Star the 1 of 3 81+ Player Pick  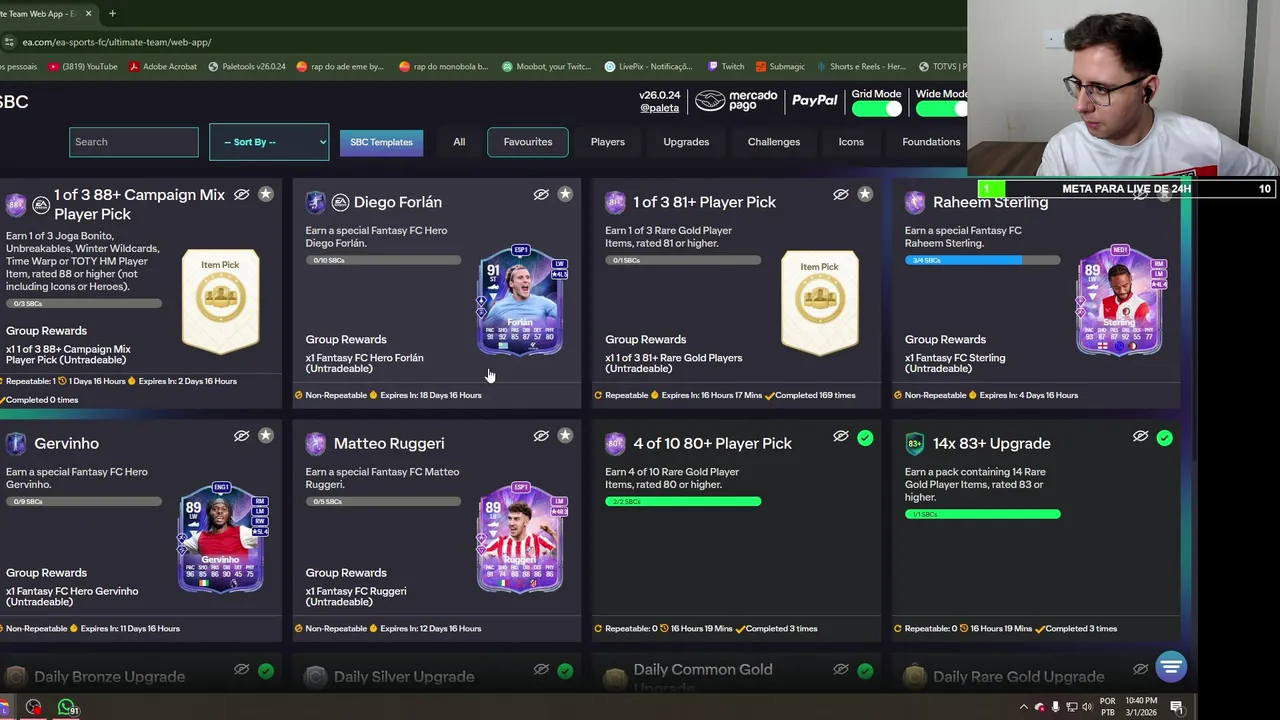pyautogui.click(x=865, y=194)
